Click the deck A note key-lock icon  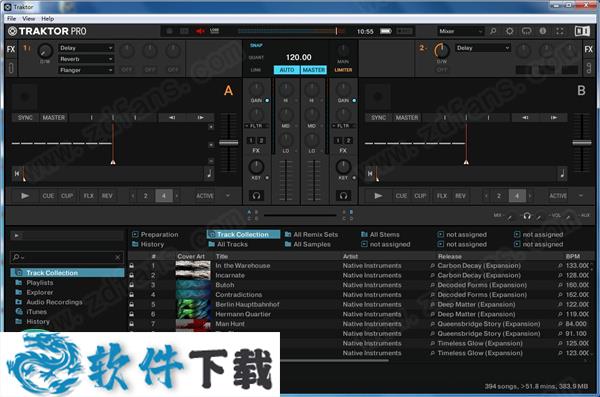click(x=209, y=174)
